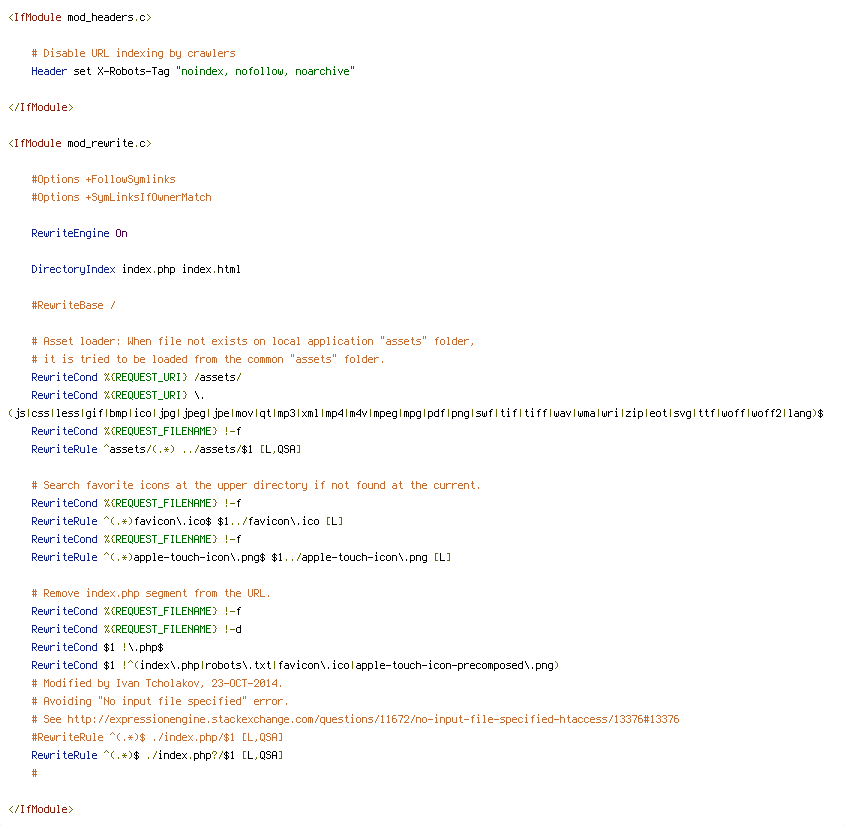
Task: Click the Remove index.php segment comment
Action: coord(151,594)
